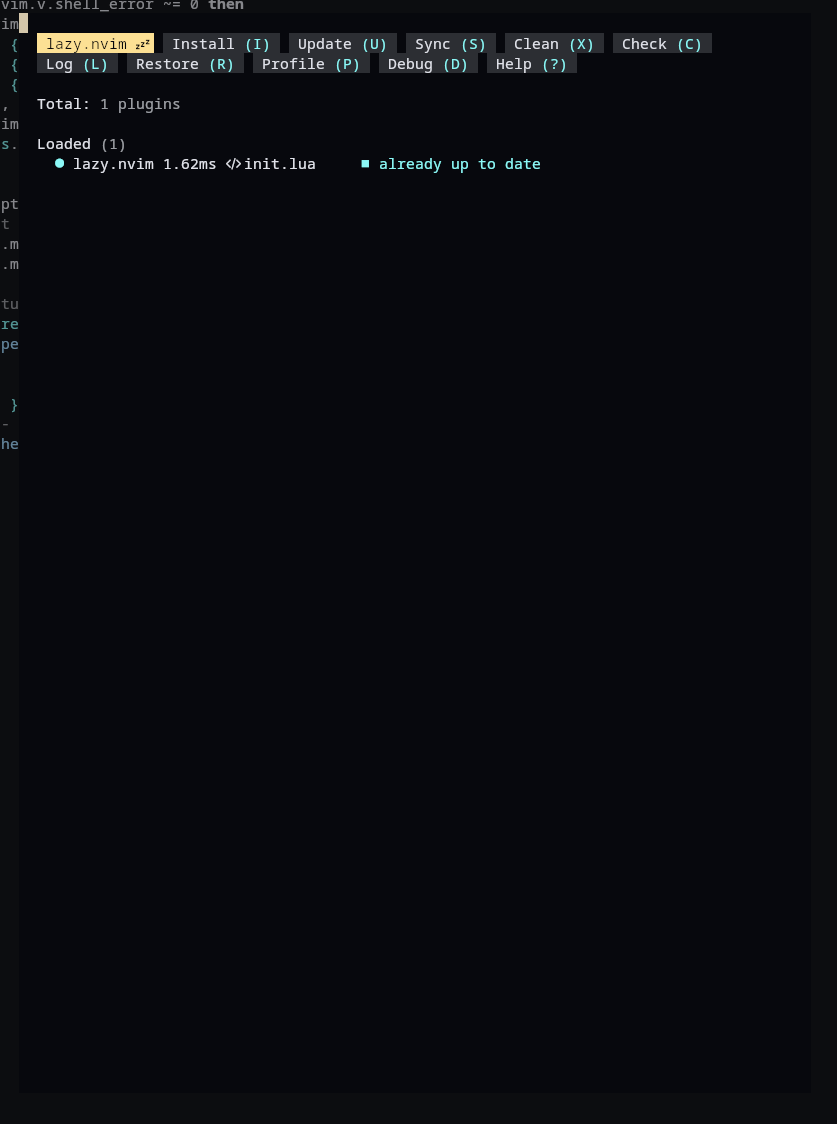Click the zzz sleep icon in title
This screenshot has height=1124, width=837.
(143, 44)
